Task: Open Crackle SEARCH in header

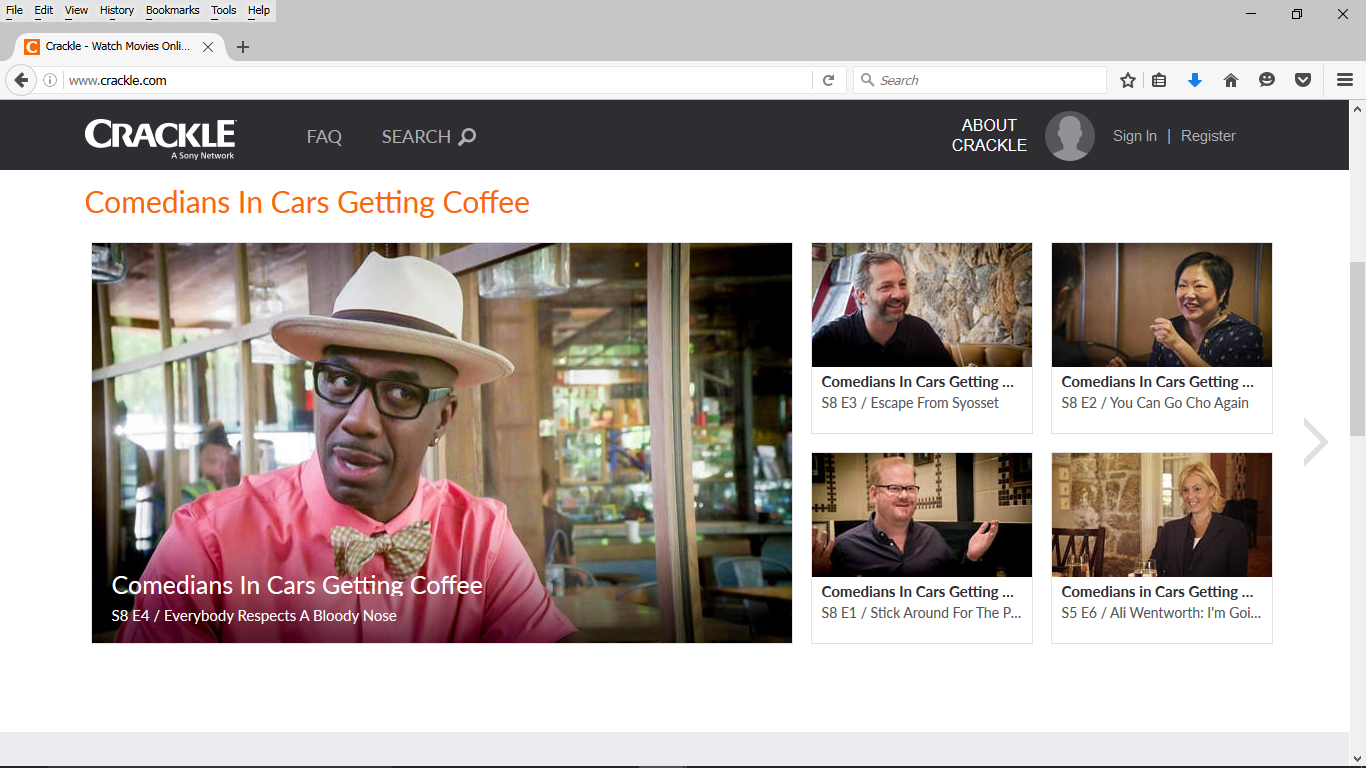Action: 429,137
